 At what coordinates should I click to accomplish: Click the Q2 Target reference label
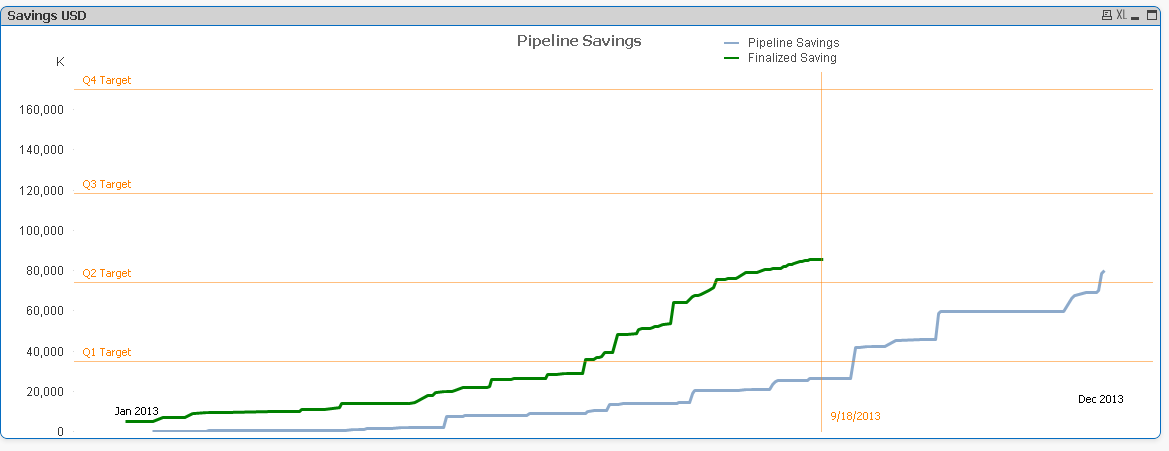tap(107, 273)
